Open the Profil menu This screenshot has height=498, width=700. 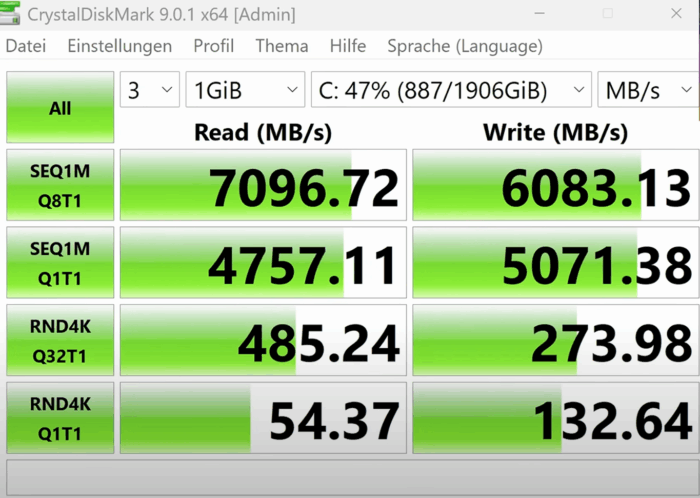(213, 46)
